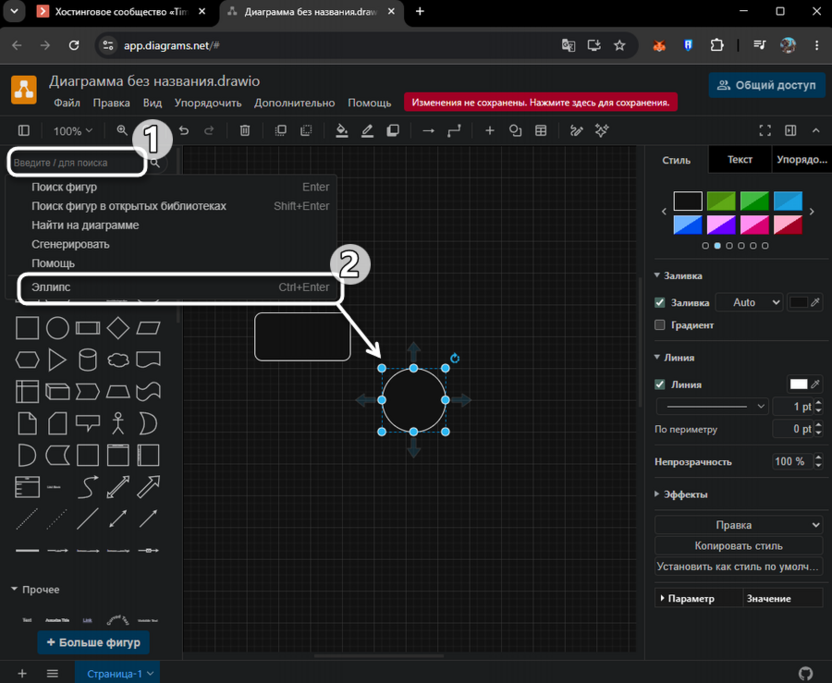Viewport: 832px width, 683px height.
Task: Open the 100% zoom dropdown
Action: [x=73, y=131]
